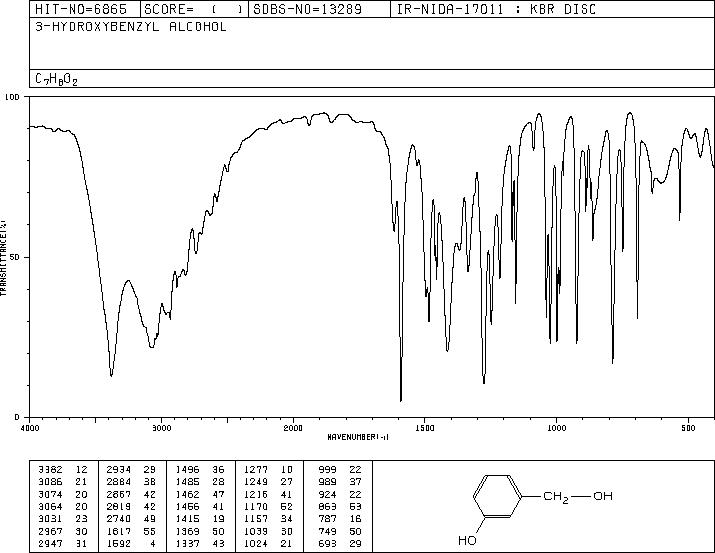
Task: Click the SDBS-NO=13289 header field
Action: click(x=319, y=9)
